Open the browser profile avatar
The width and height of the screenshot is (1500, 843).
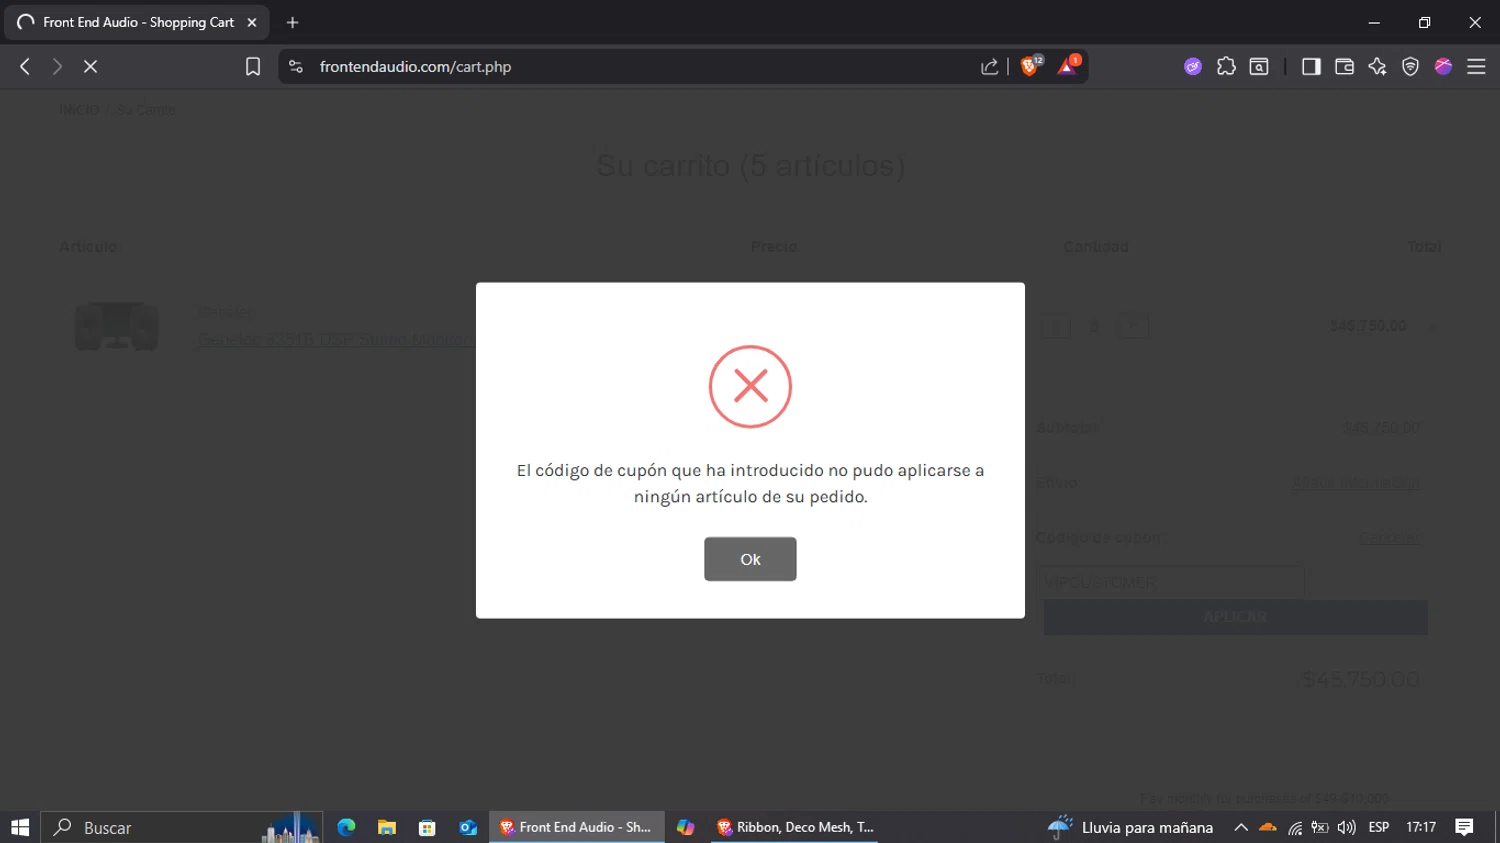coord(1443,66)
